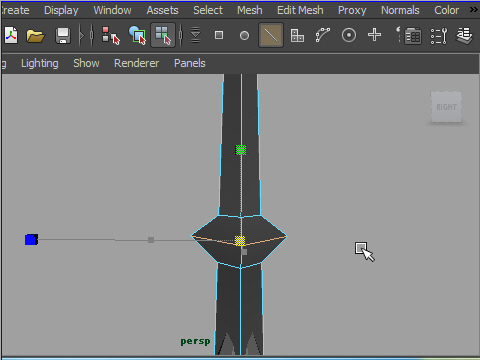480x360 pixels.
Task: Open the Assets menu
Action: pos(162,10)
